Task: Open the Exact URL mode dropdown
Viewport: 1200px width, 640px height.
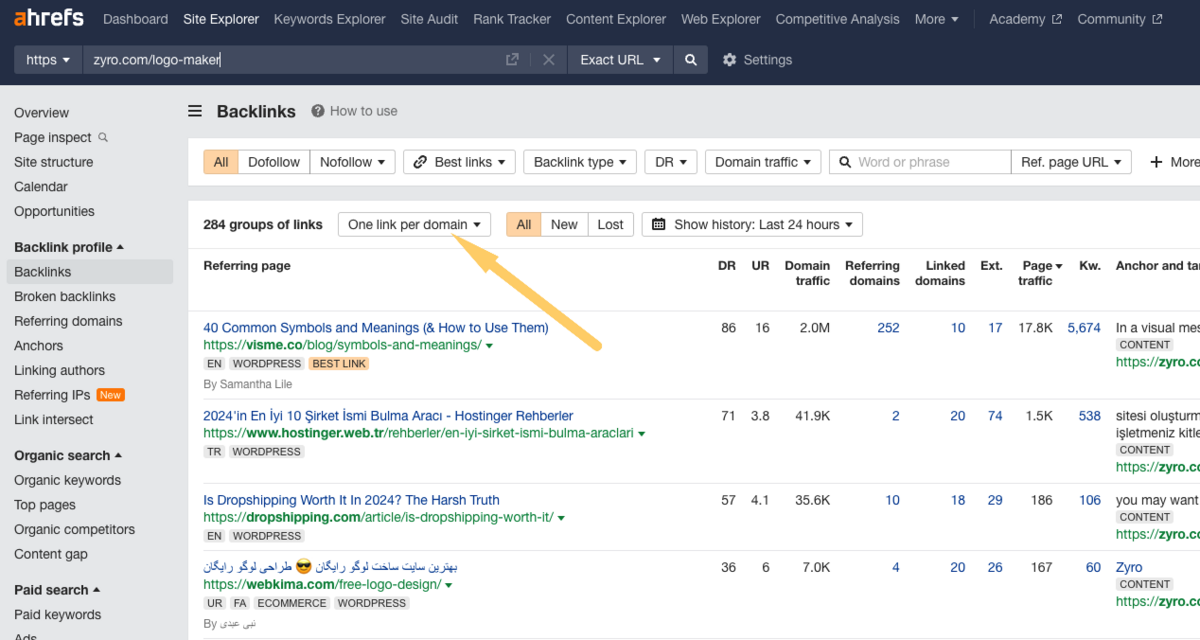Action: click(x=620, y=60)
